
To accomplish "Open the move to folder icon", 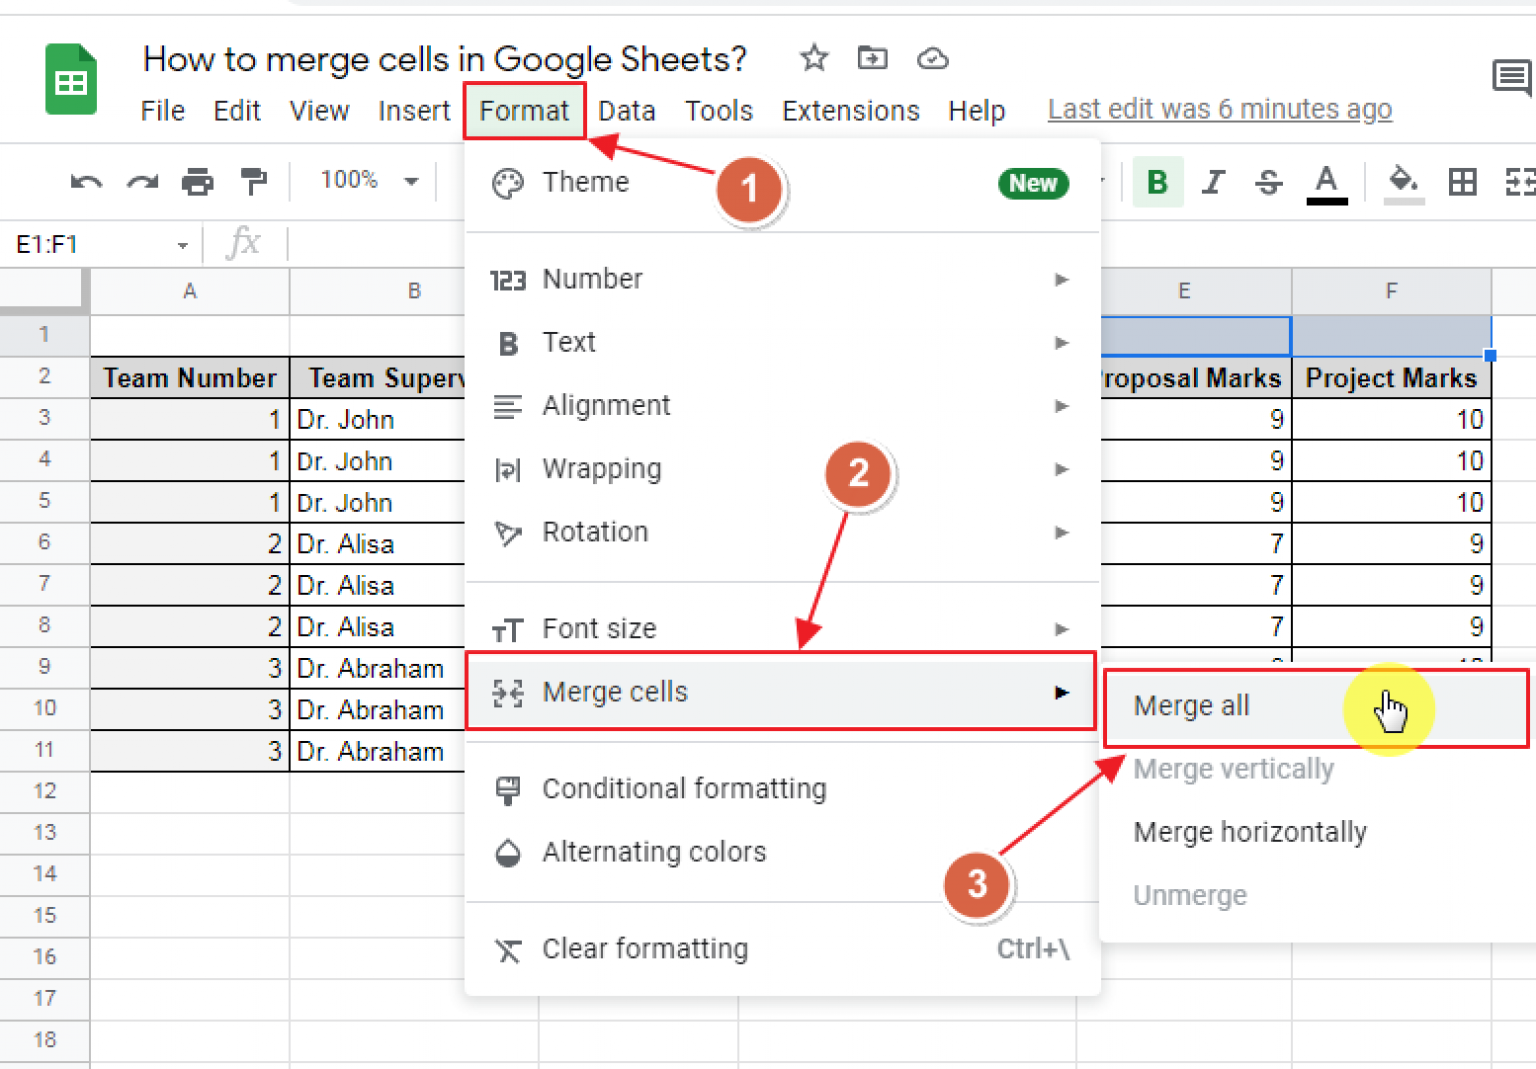I will click(x=872, y=58).
